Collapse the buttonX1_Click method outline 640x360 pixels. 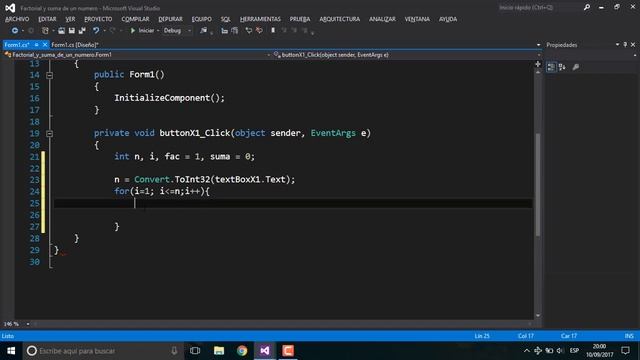pos(49,133)
